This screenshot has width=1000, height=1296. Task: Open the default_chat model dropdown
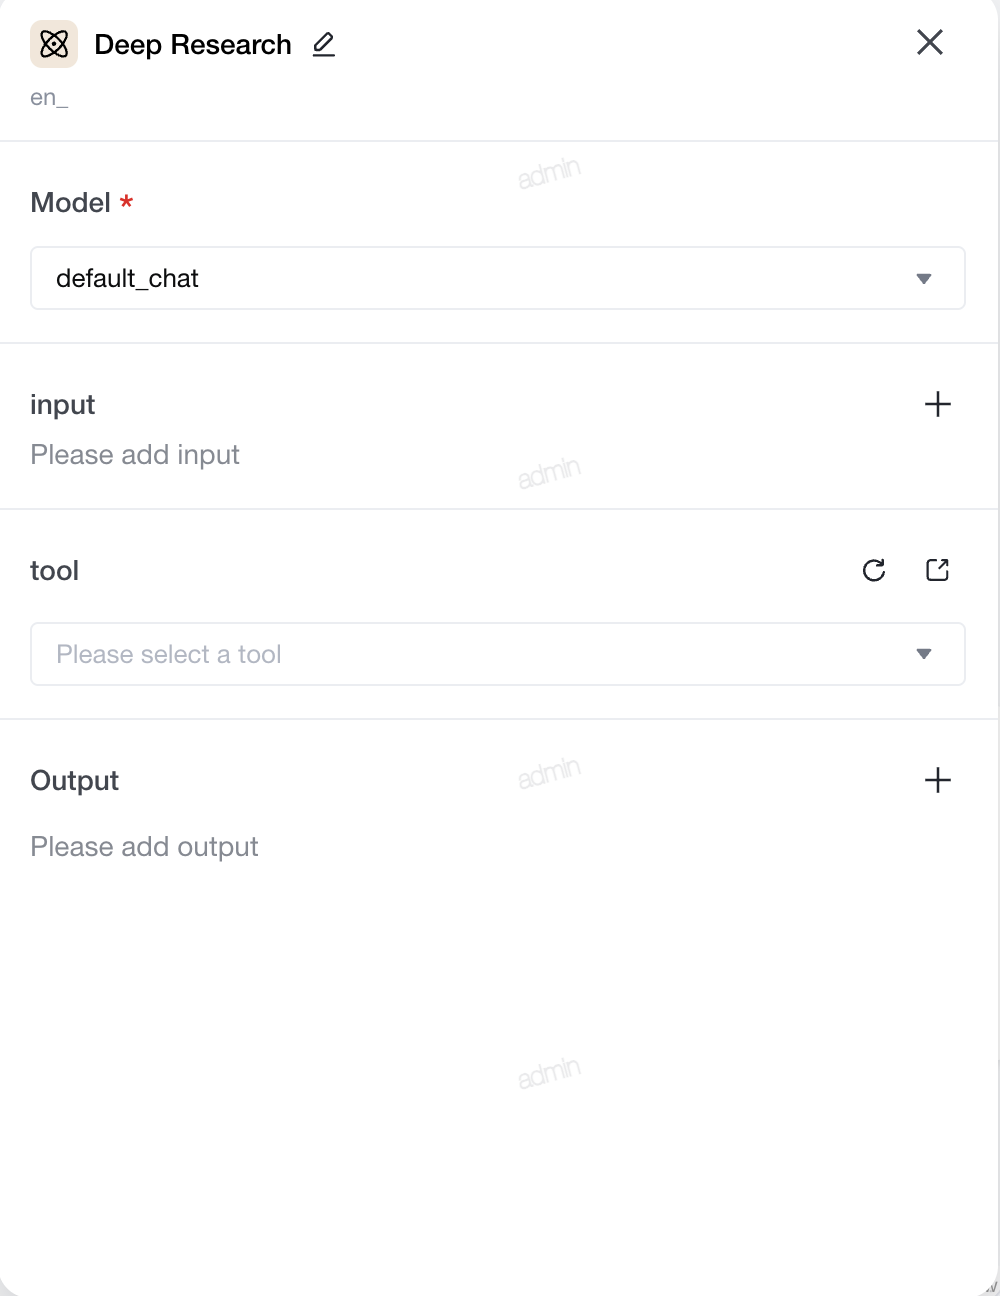click(498, 278)
